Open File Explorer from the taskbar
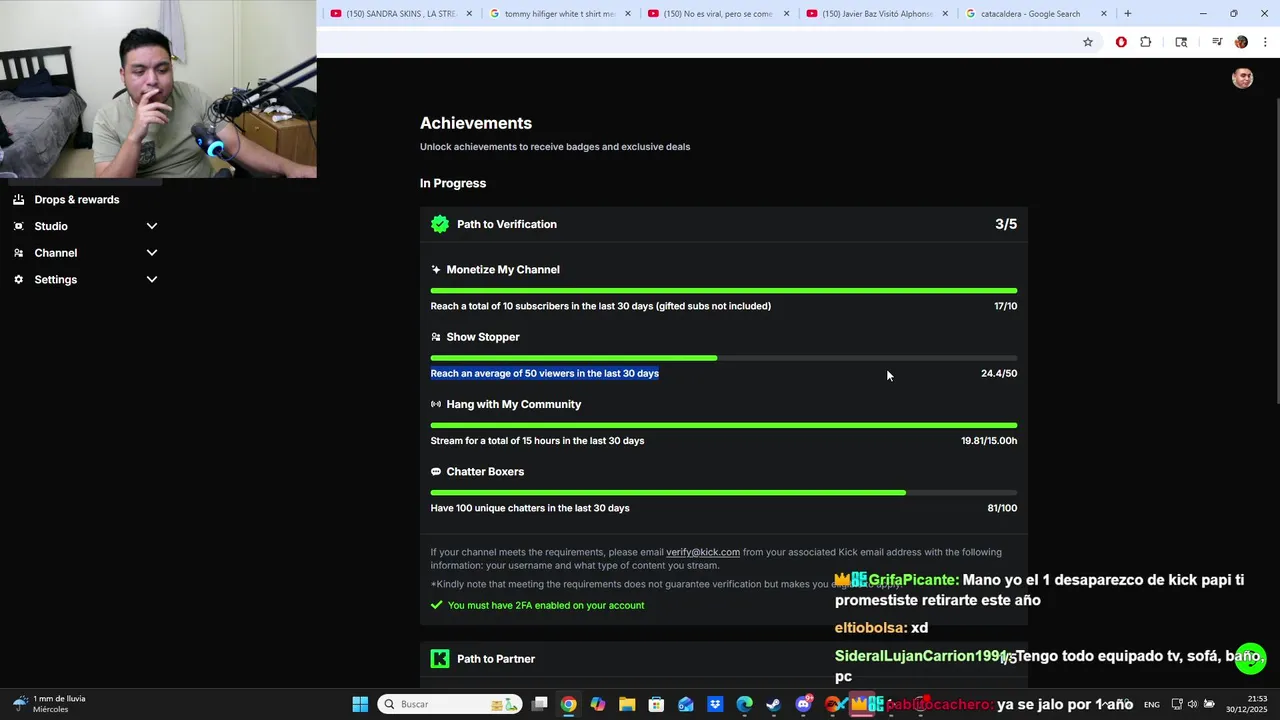1280x720 pixels. click(627, 704)
